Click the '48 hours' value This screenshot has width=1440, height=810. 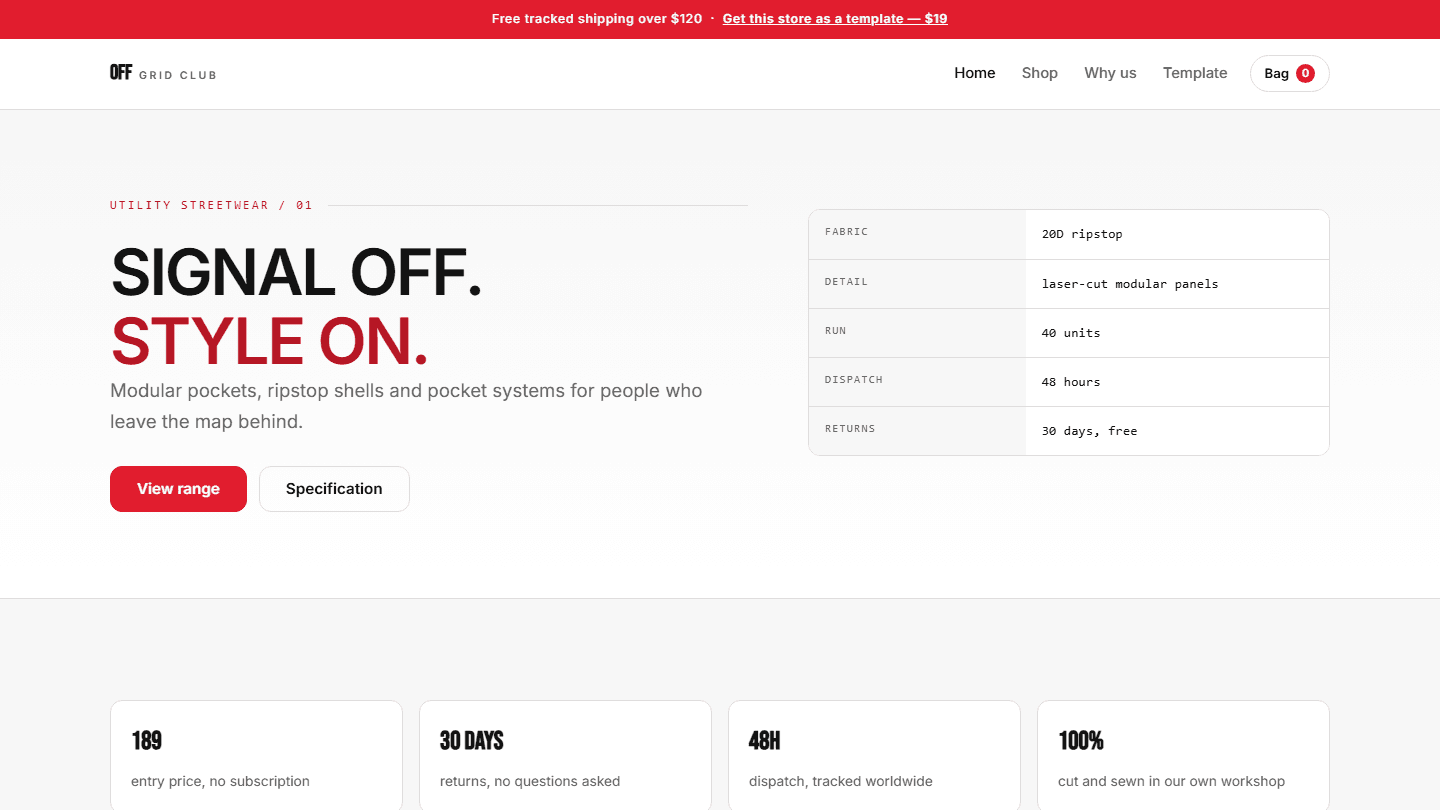coord(1071,382)
